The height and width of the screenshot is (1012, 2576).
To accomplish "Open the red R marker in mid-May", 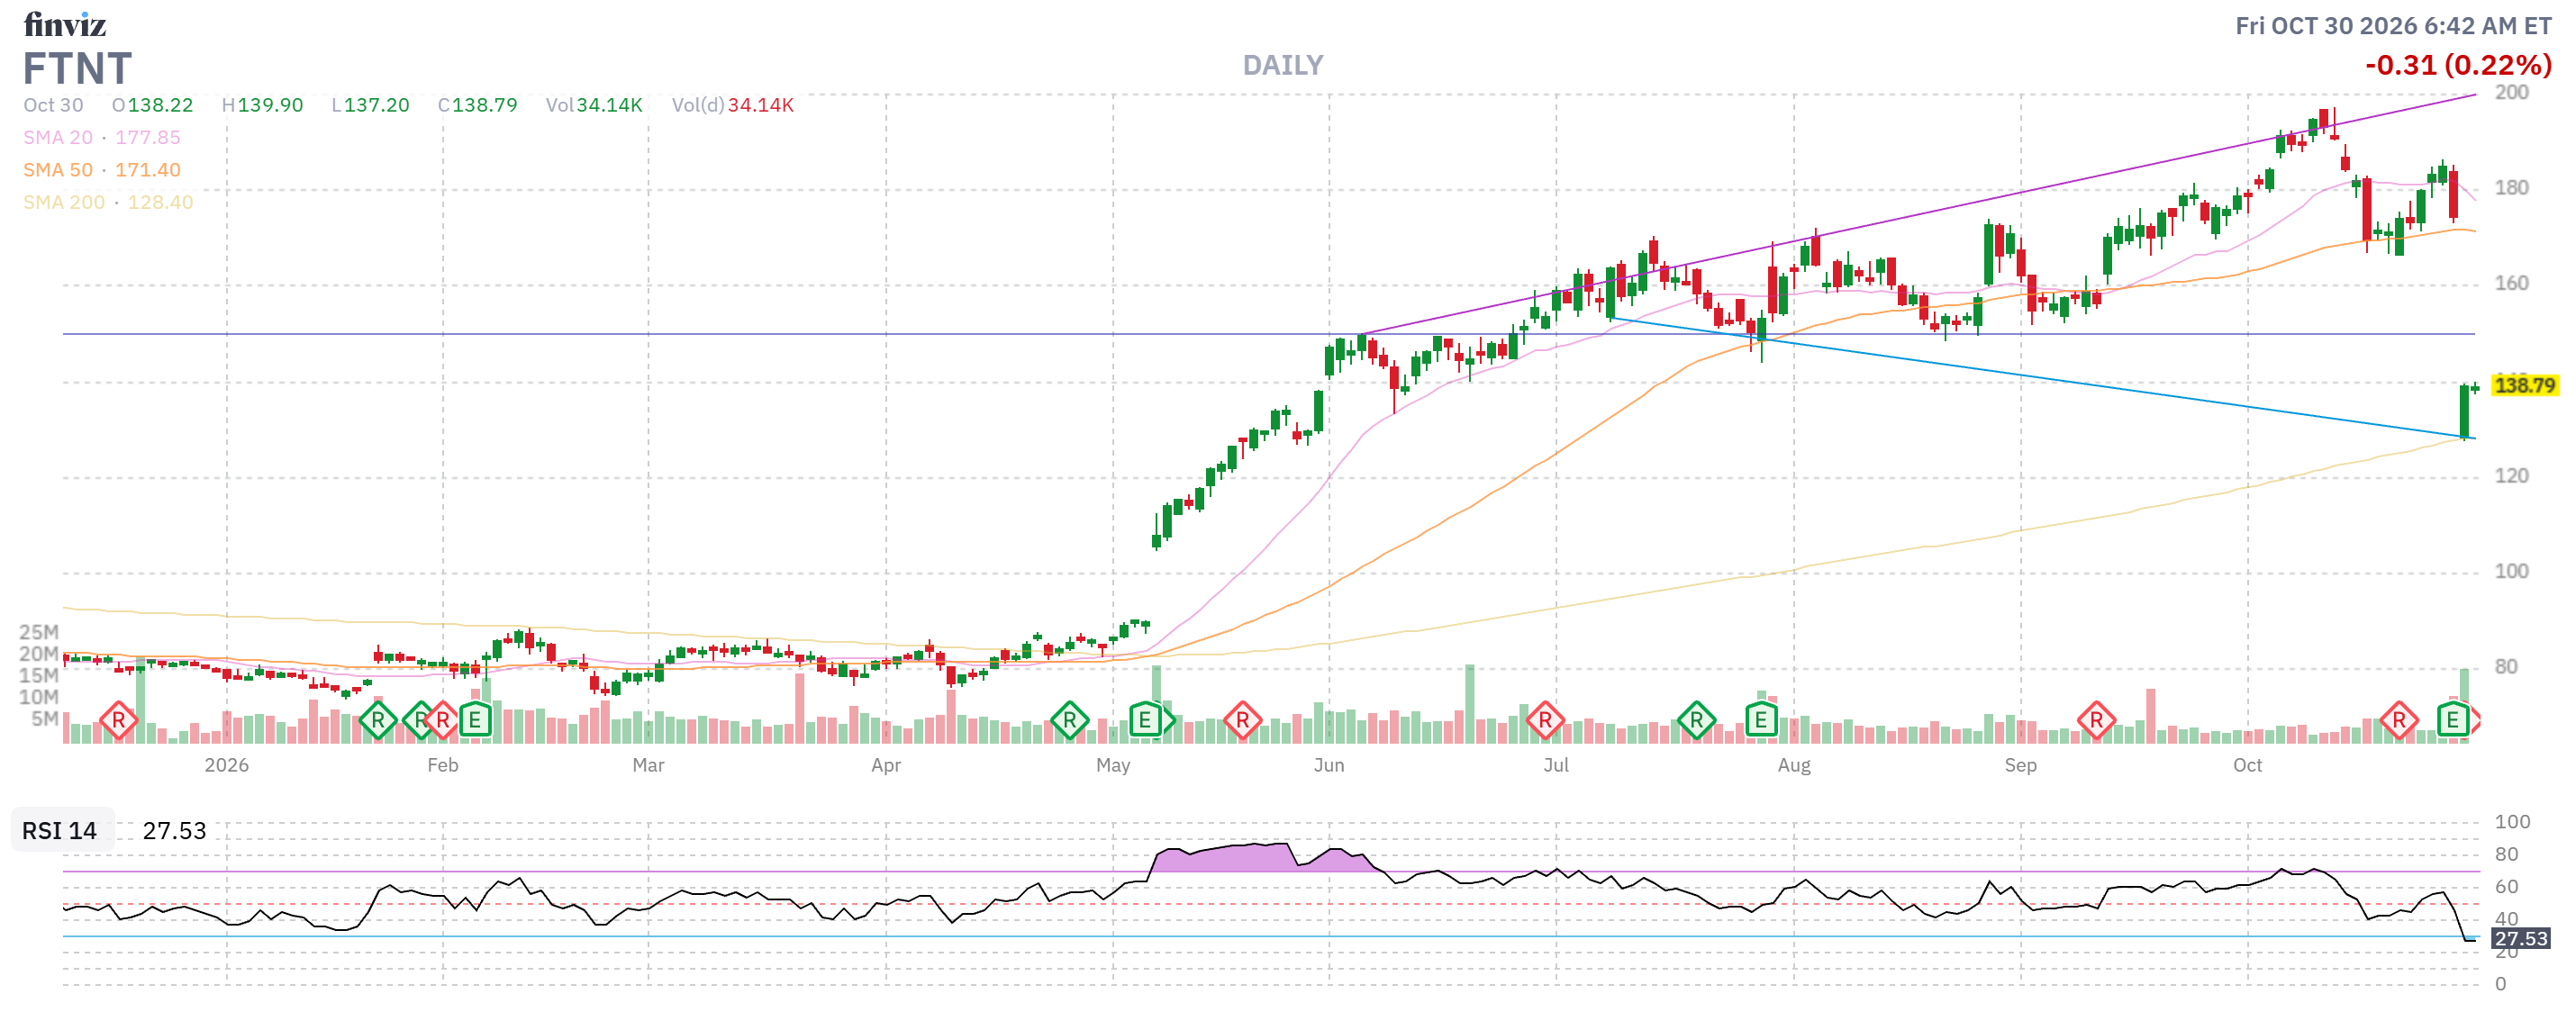I will [x=1242, y=720].
